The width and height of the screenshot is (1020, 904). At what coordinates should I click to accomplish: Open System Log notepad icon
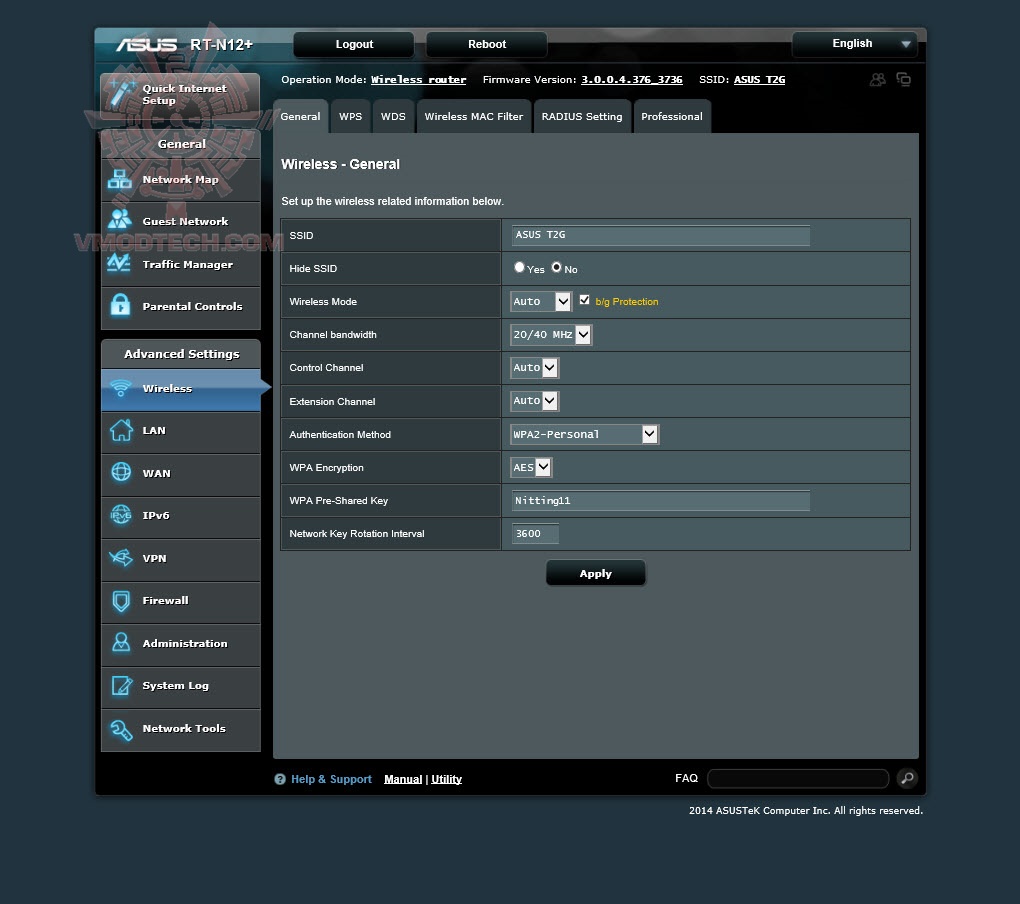pos(122,685)
